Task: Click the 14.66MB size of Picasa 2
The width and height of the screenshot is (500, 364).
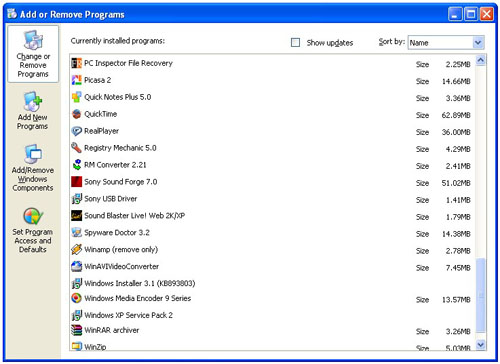Action: [x=456, y=81]
